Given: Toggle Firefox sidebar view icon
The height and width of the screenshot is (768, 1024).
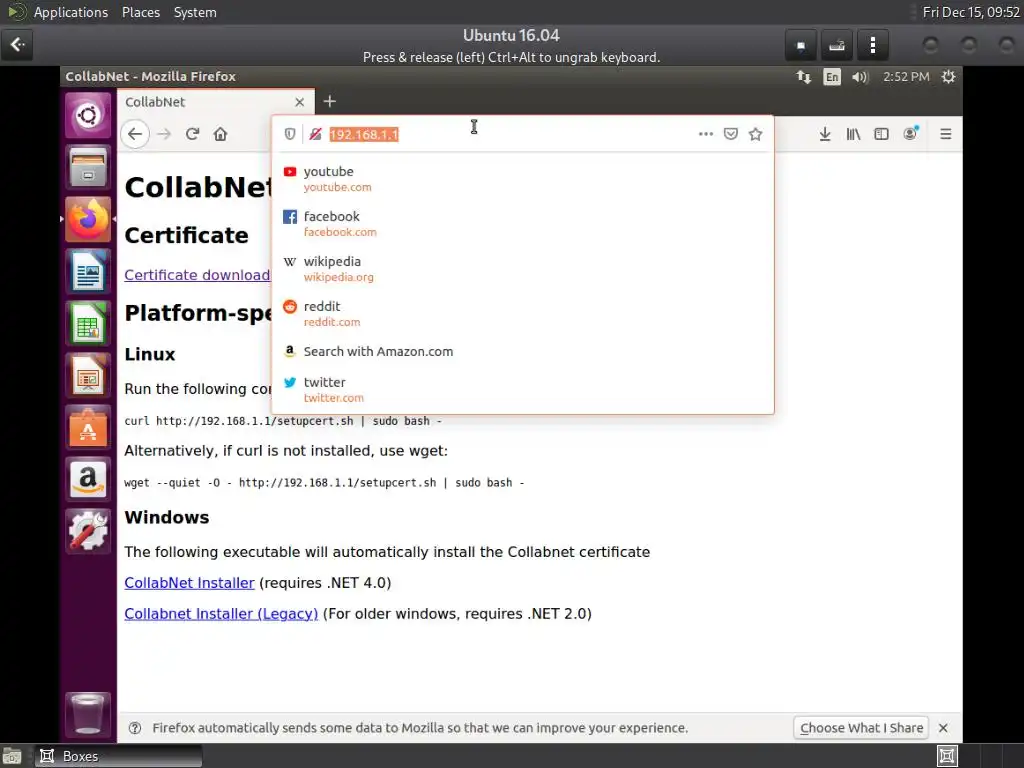Looking at the screenshot, I should click(x=881, y=134).
